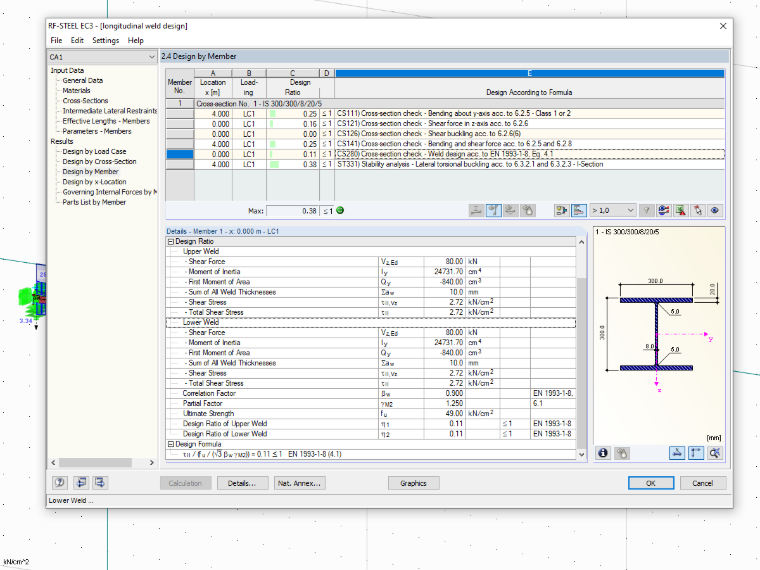The width and height of the screenshot is (760, 570).
Task: Click the help icon at bottom left
Action: pyautogui.click(x=60, y=482)
